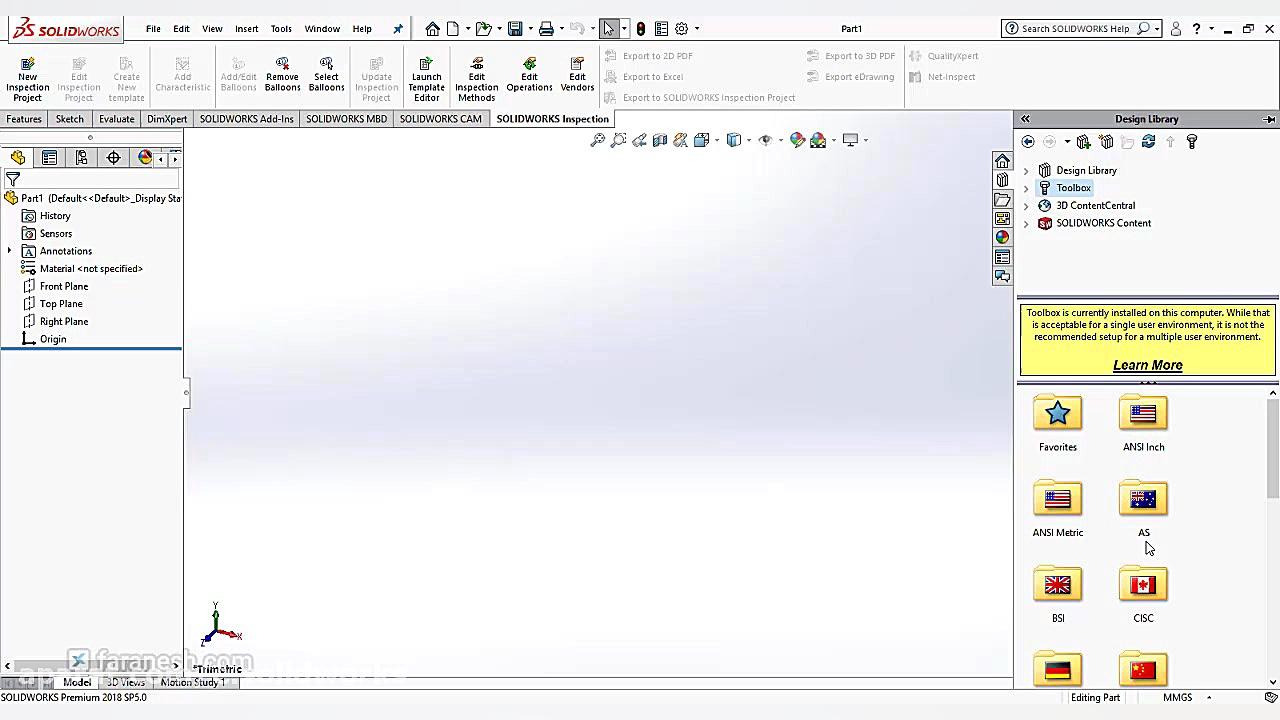This screenshot has width=1280, height=720.
Task: Click the Rebuild traffic light icon
Action: (x=641, y=29)
